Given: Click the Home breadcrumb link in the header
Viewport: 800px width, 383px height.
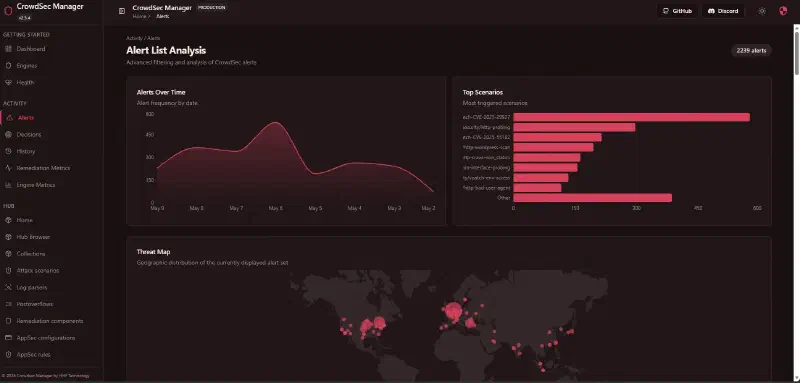Looking at the screenshot, I should (139, 16).
